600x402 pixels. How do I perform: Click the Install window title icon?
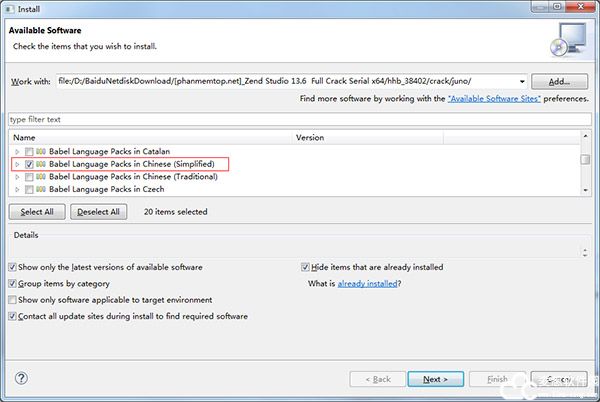point(9,8)
